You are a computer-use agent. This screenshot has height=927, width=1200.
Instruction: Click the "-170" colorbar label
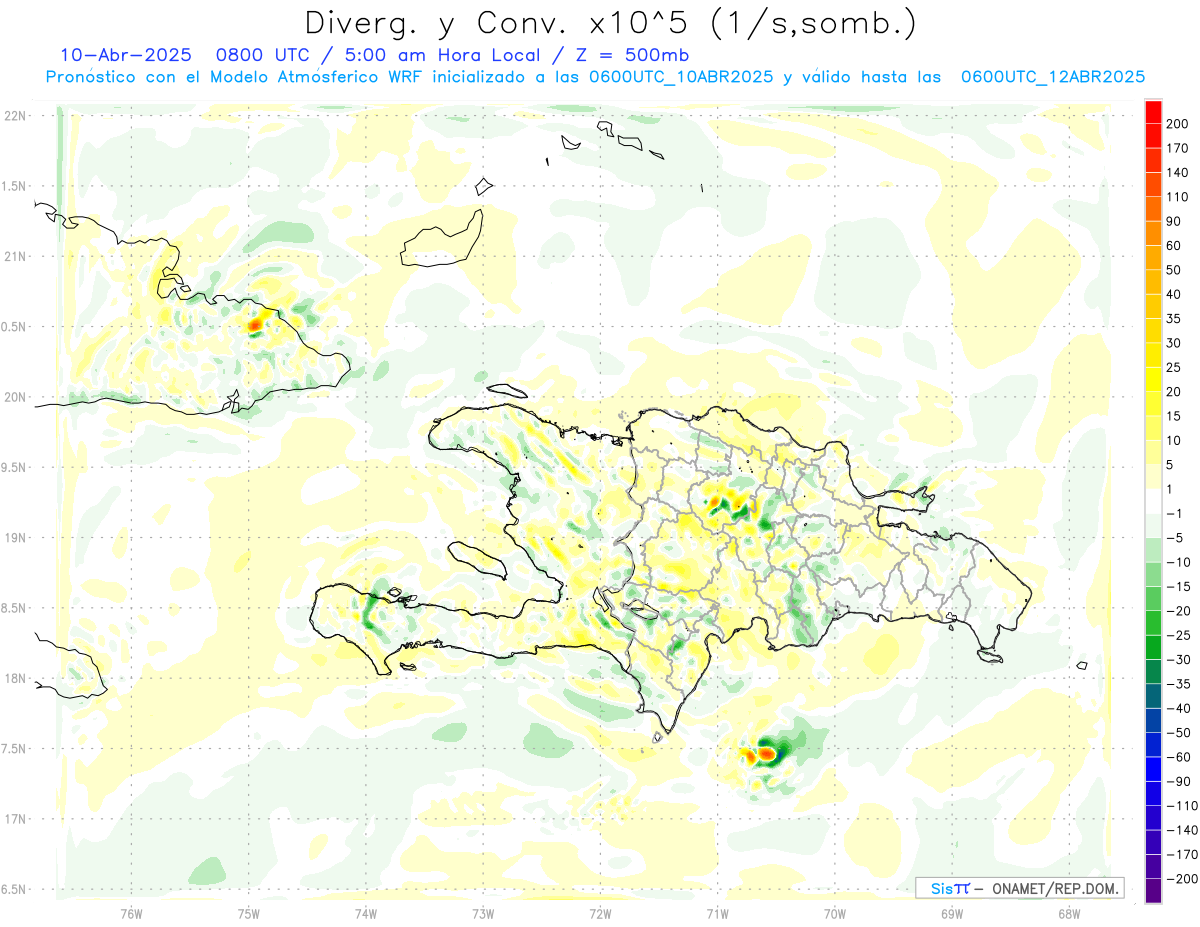(x=1182, y=855)
